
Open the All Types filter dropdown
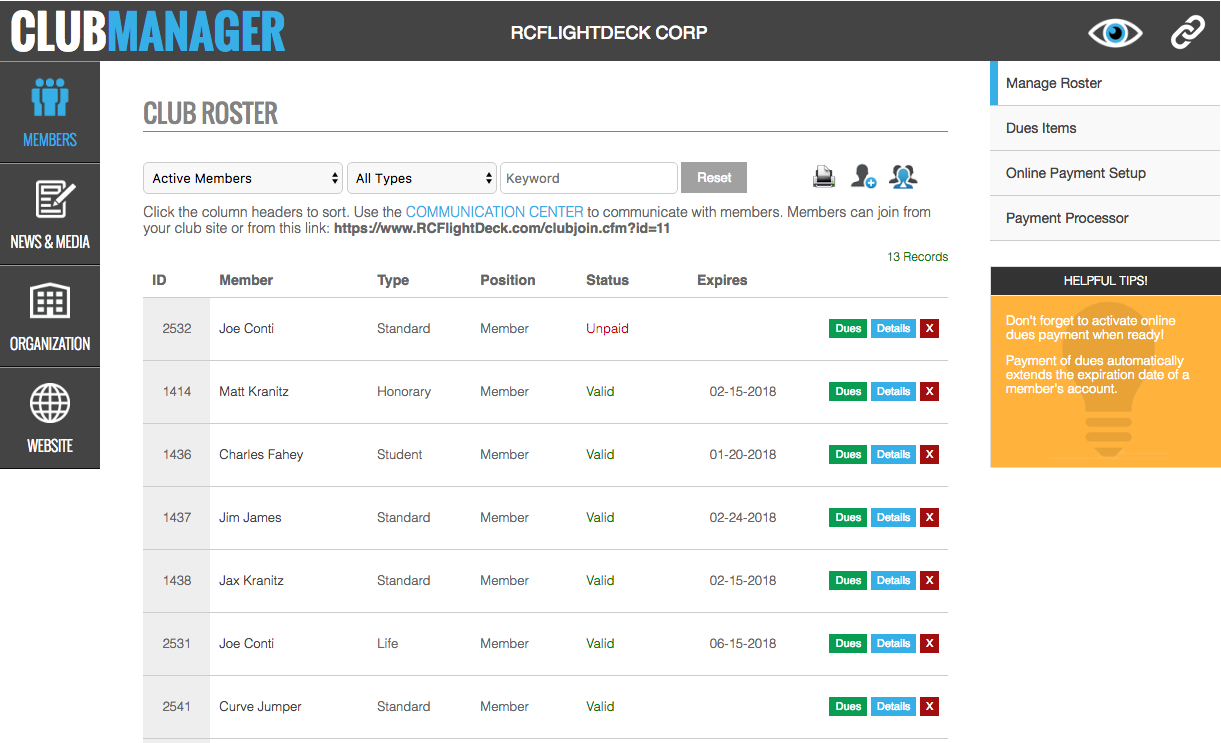pos(422,178)
